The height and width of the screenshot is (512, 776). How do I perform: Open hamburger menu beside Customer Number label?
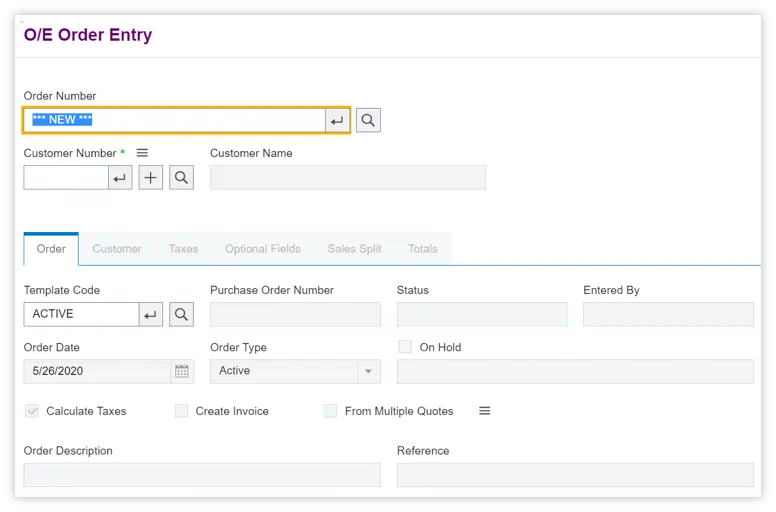142,153
